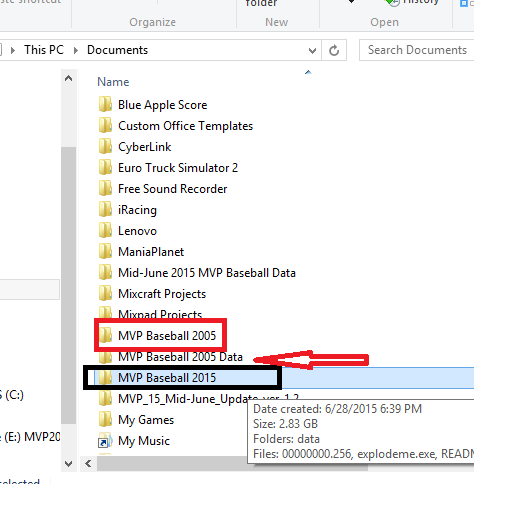Viewport: 517px width, 505px height.
Task: Click the horizontal scrollbar left arrow
Action: [88, 464]
